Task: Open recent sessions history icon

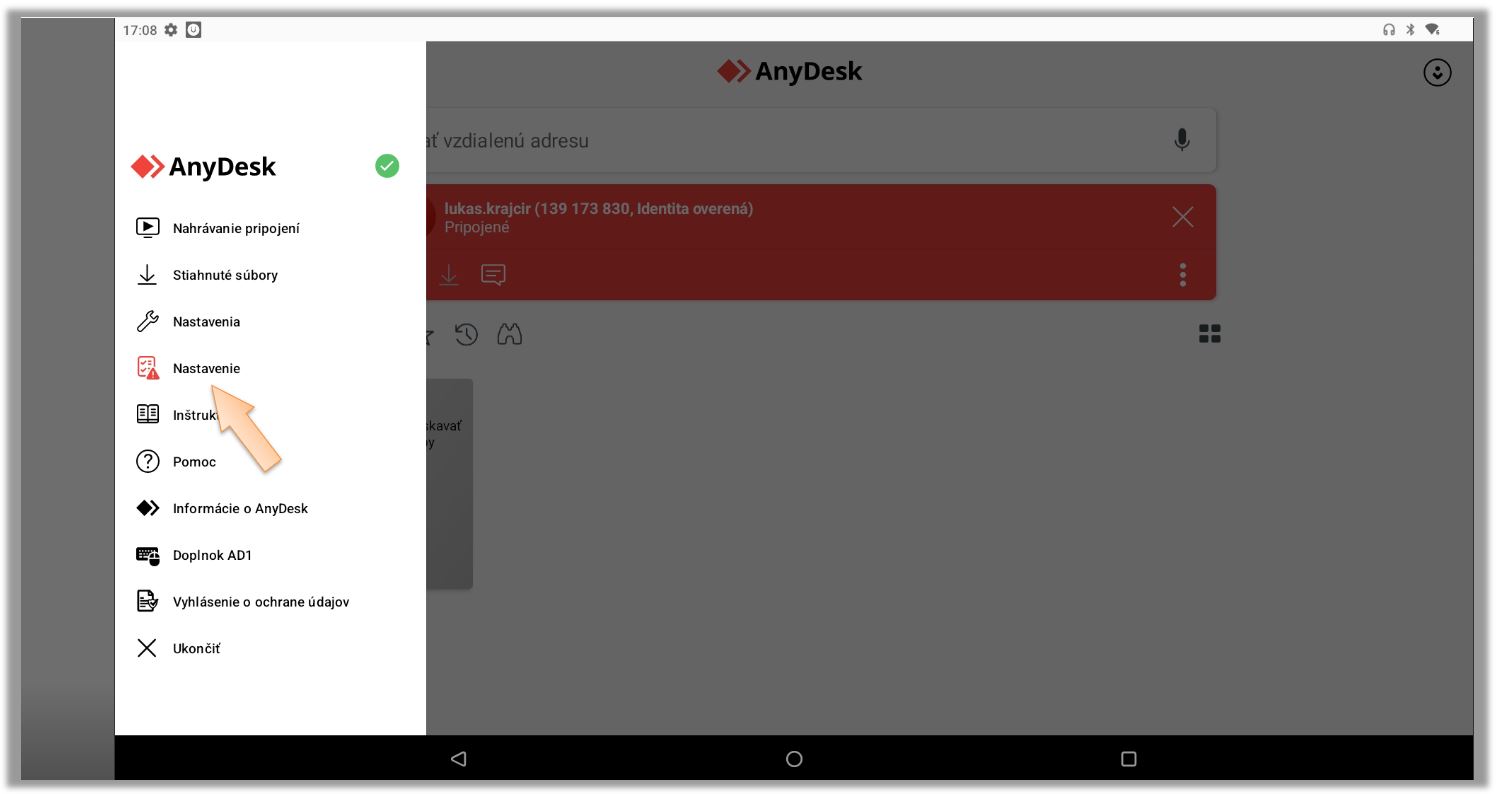Action: pyautogui.click(x=466, y=335)
